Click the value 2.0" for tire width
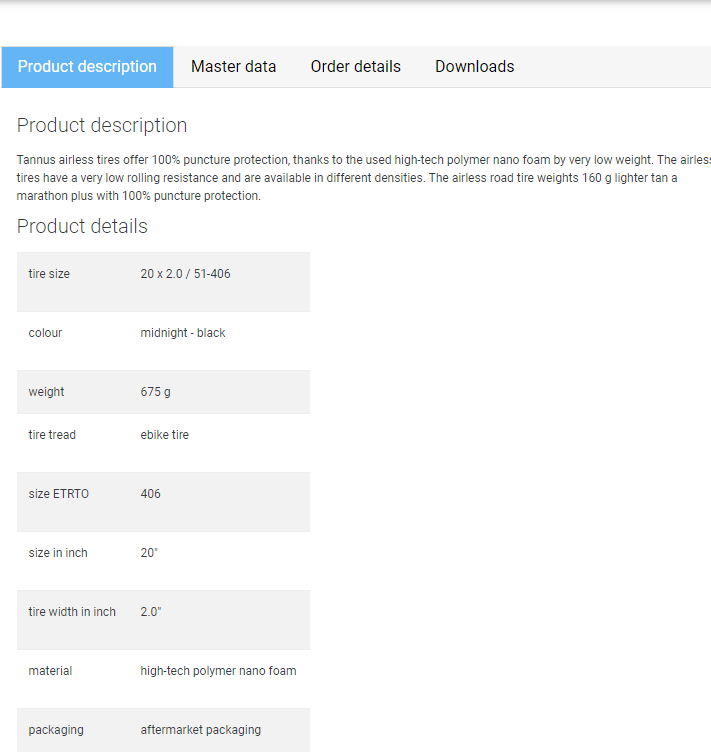Viewport: 711px width, 752px height. (151, 612)
